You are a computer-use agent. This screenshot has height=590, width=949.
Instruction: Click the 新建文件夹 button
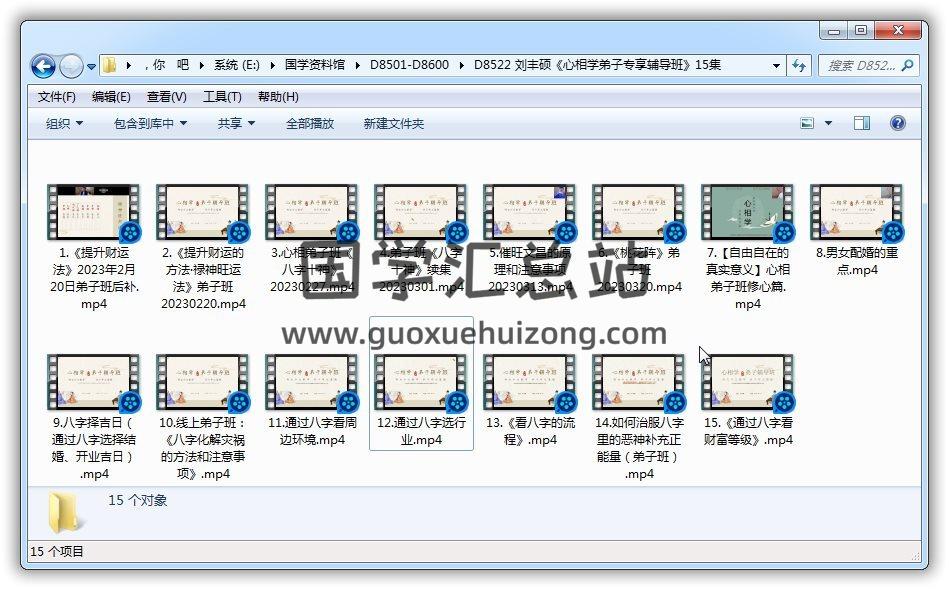393,123
